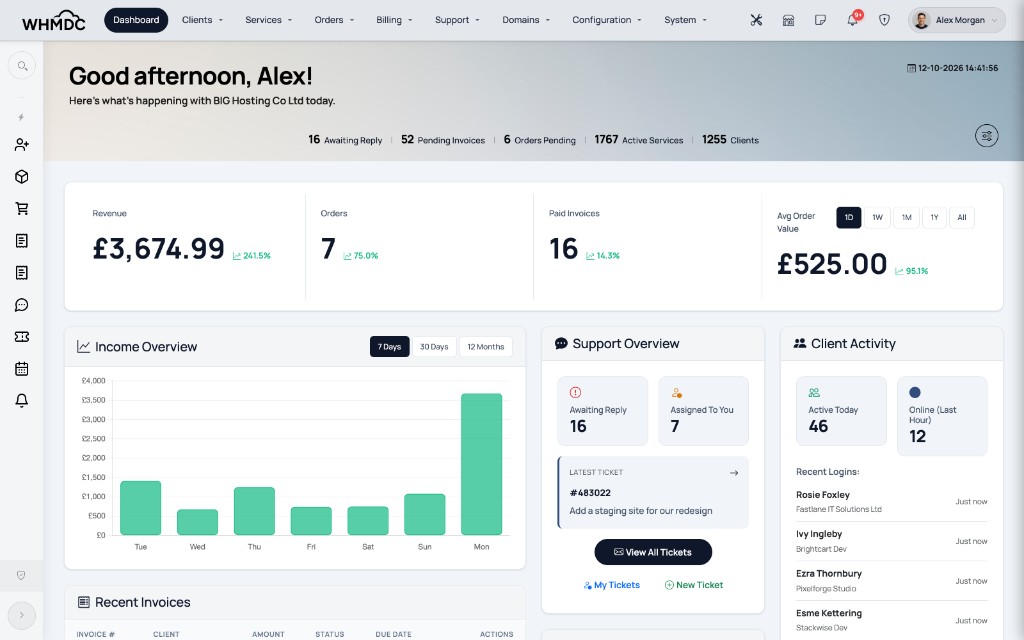This screenshot has width=1024, height=640.
Task: Open the notifications bell with 9+ badge
Action: [x=853, y=20]
